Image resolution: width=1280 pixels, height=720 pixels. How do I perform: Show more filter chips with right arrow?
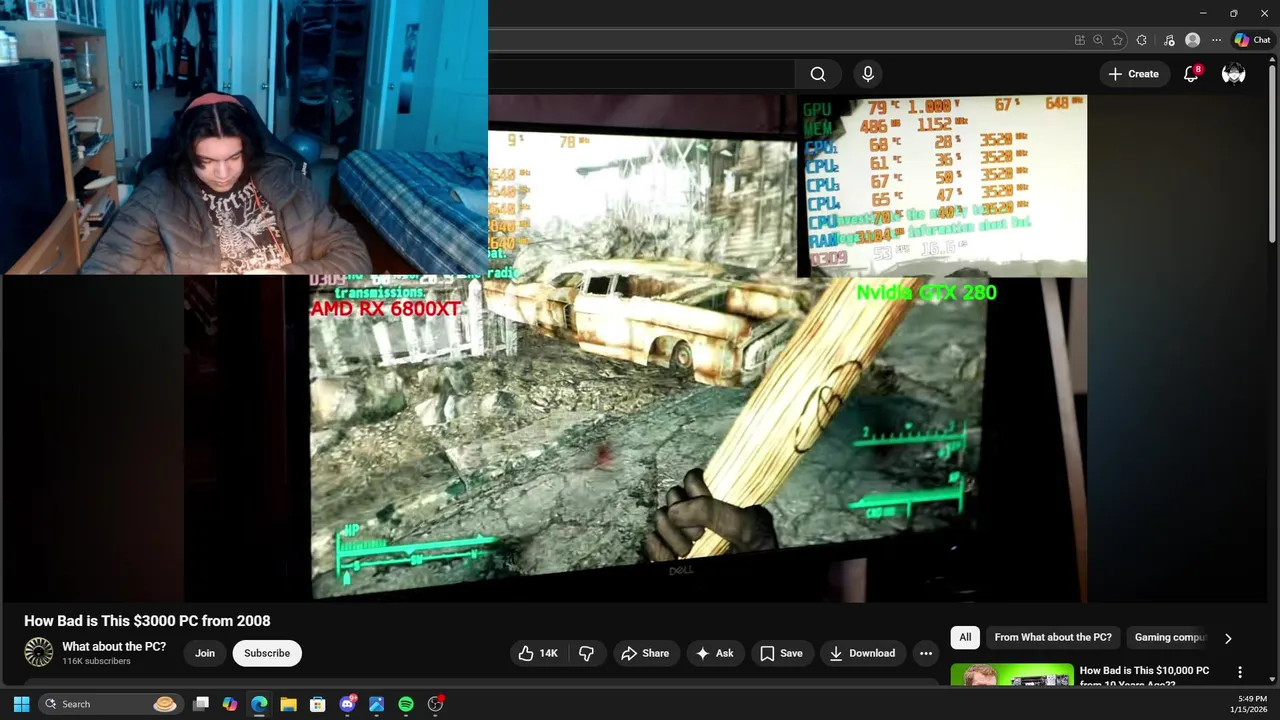click(1228, 638)
